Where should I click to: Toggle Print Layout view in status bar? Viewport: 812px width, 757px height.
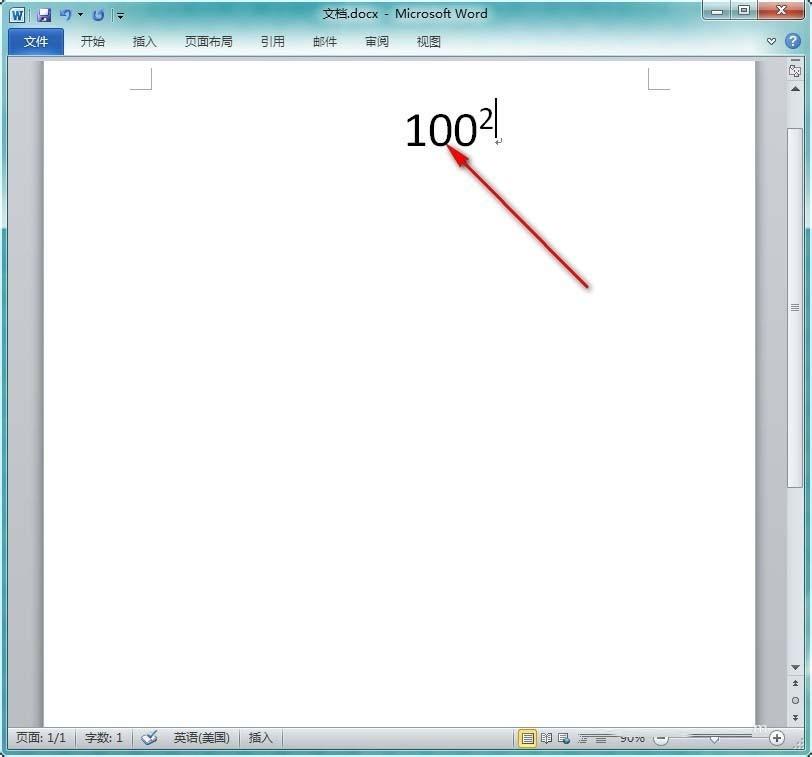[x=528, y=738]
